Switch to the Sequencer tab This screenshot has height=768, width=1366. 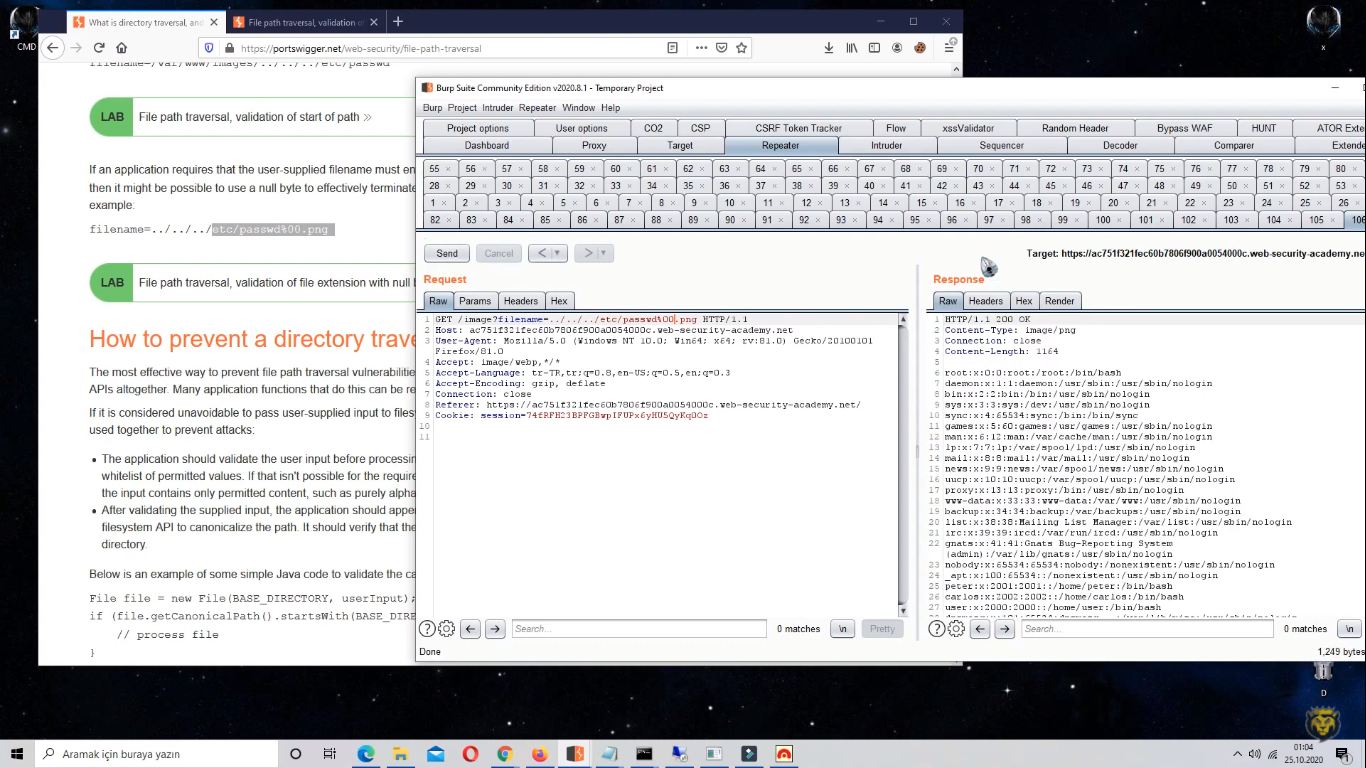pyautogui.click(x=1001, y=146)
